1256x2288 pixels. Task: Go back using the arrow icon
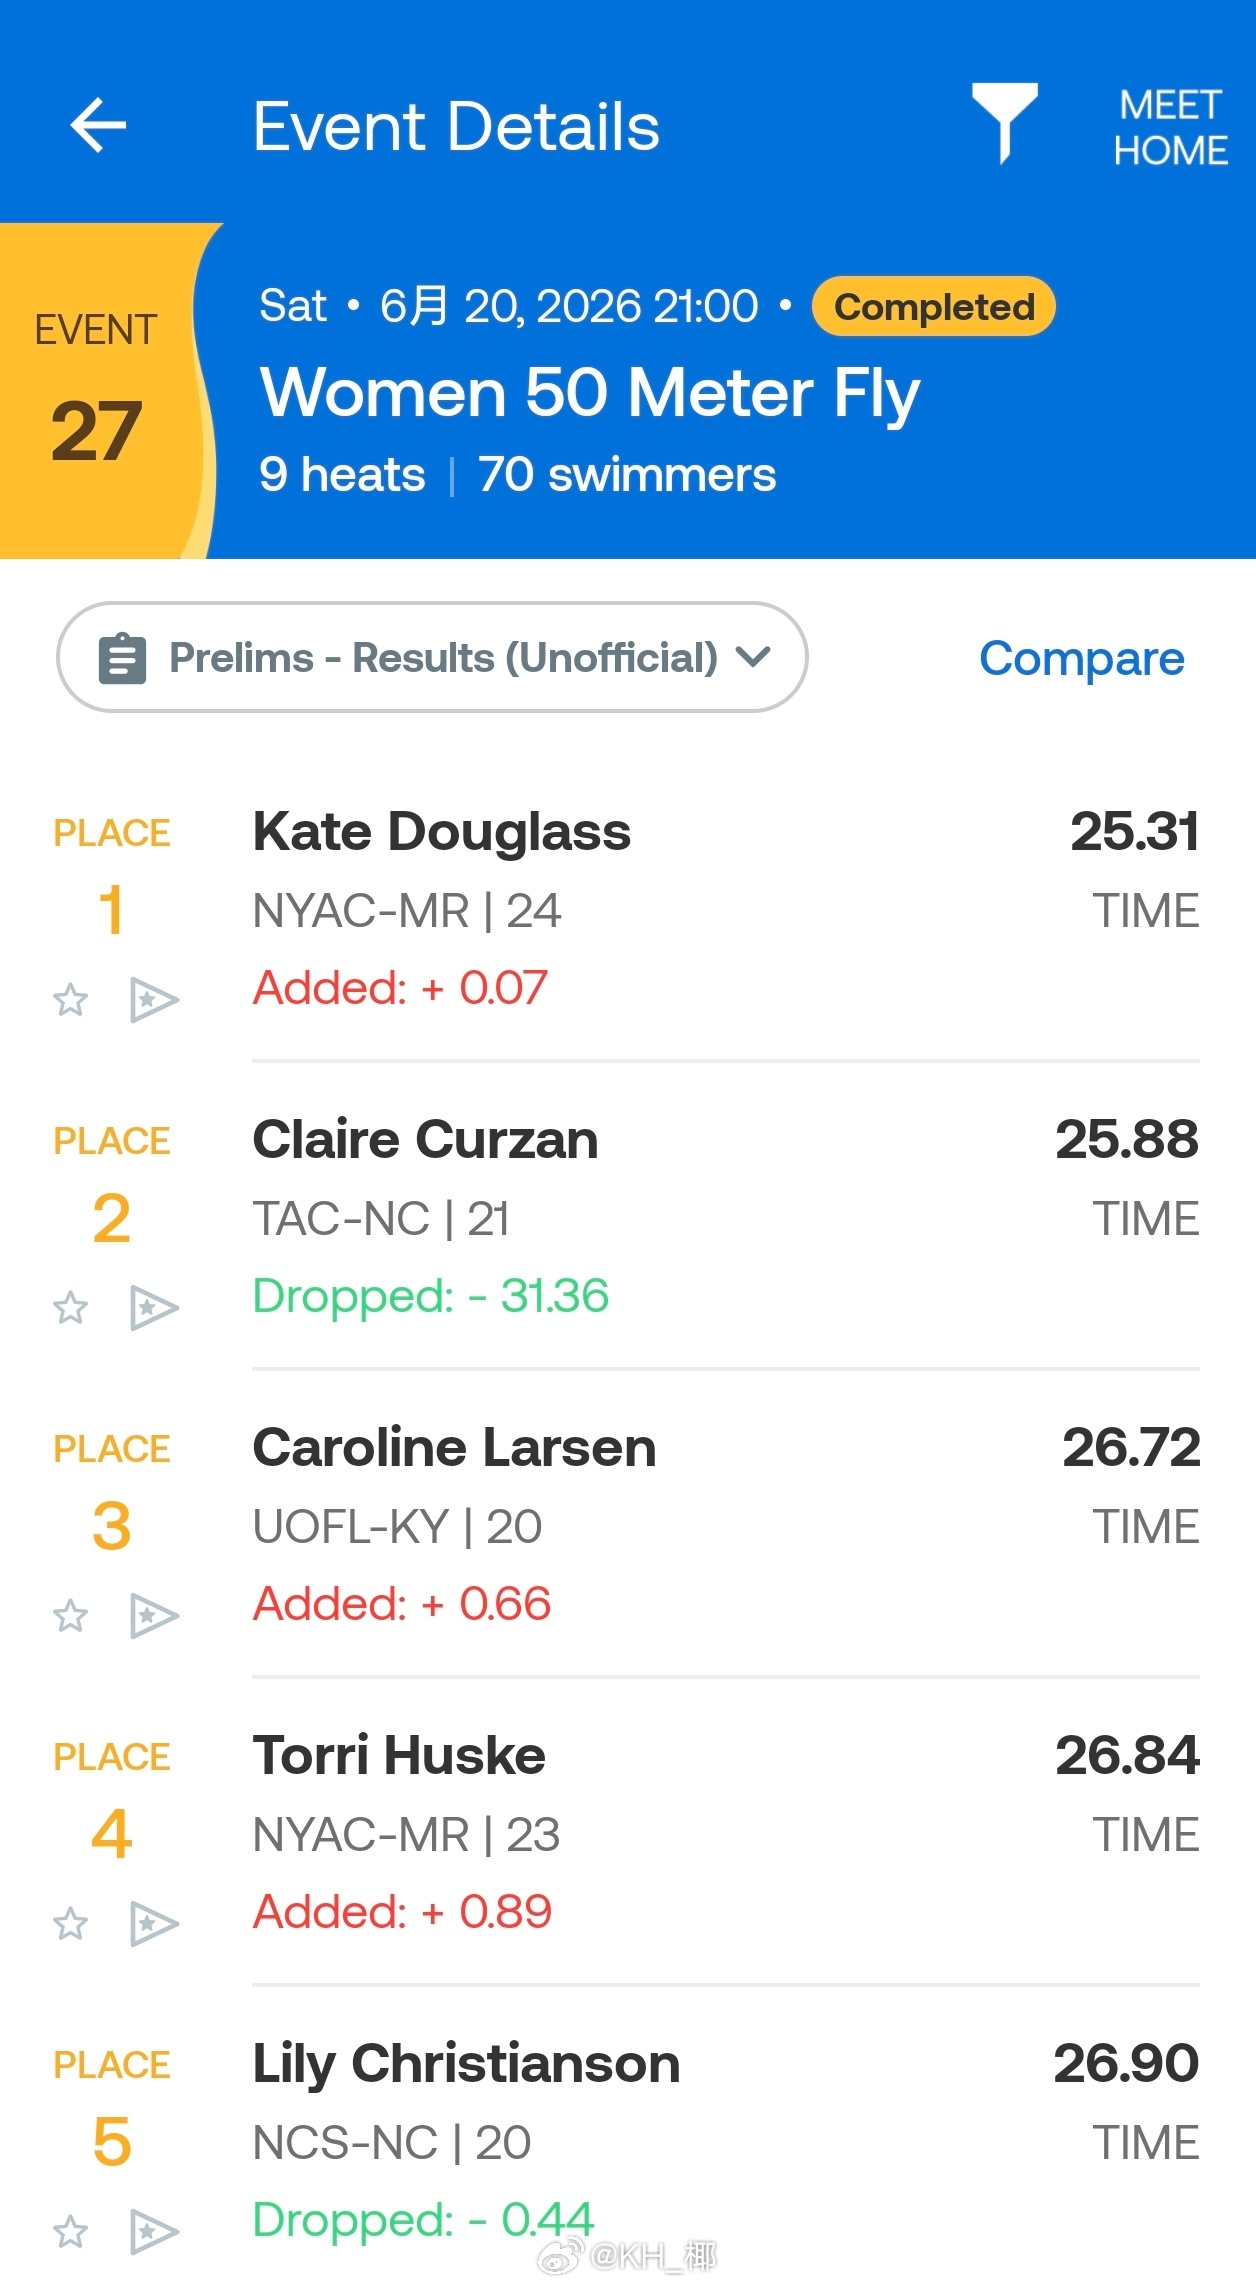click(98, 125)
